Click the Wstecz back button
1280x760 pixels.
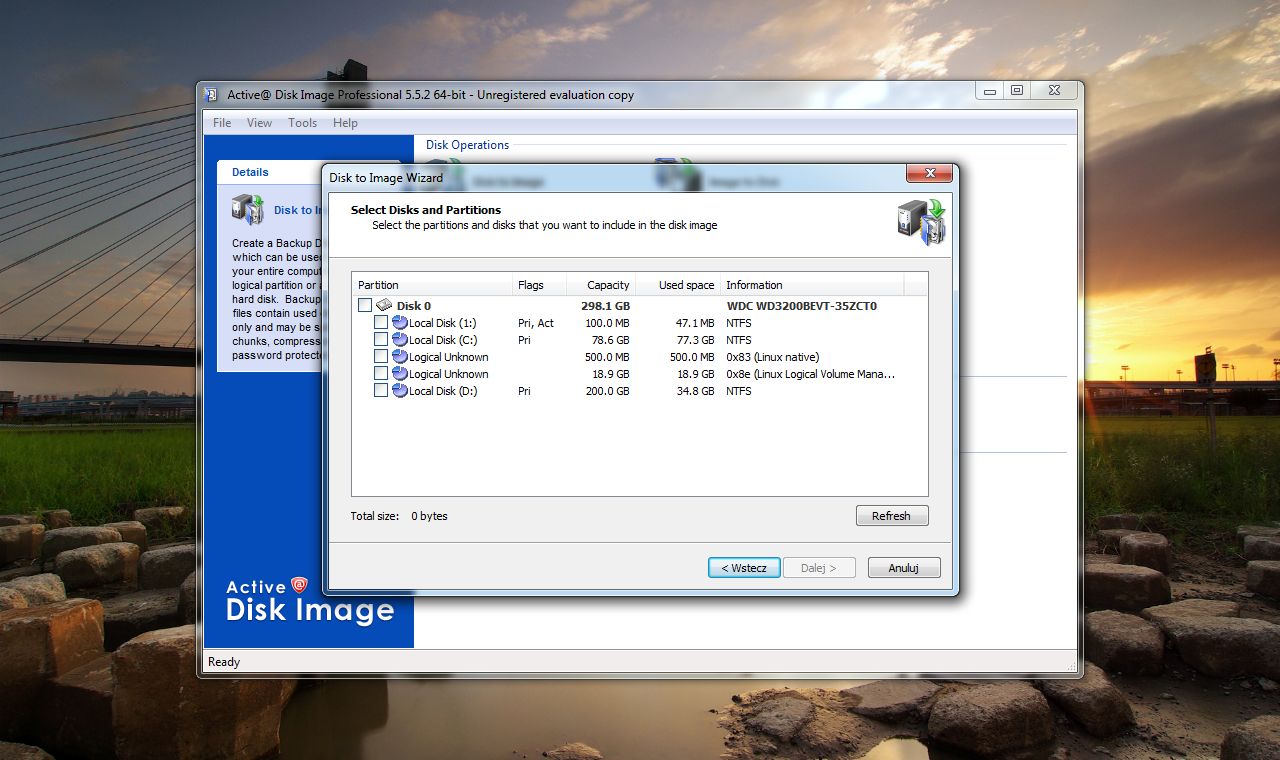pos(744,568)
